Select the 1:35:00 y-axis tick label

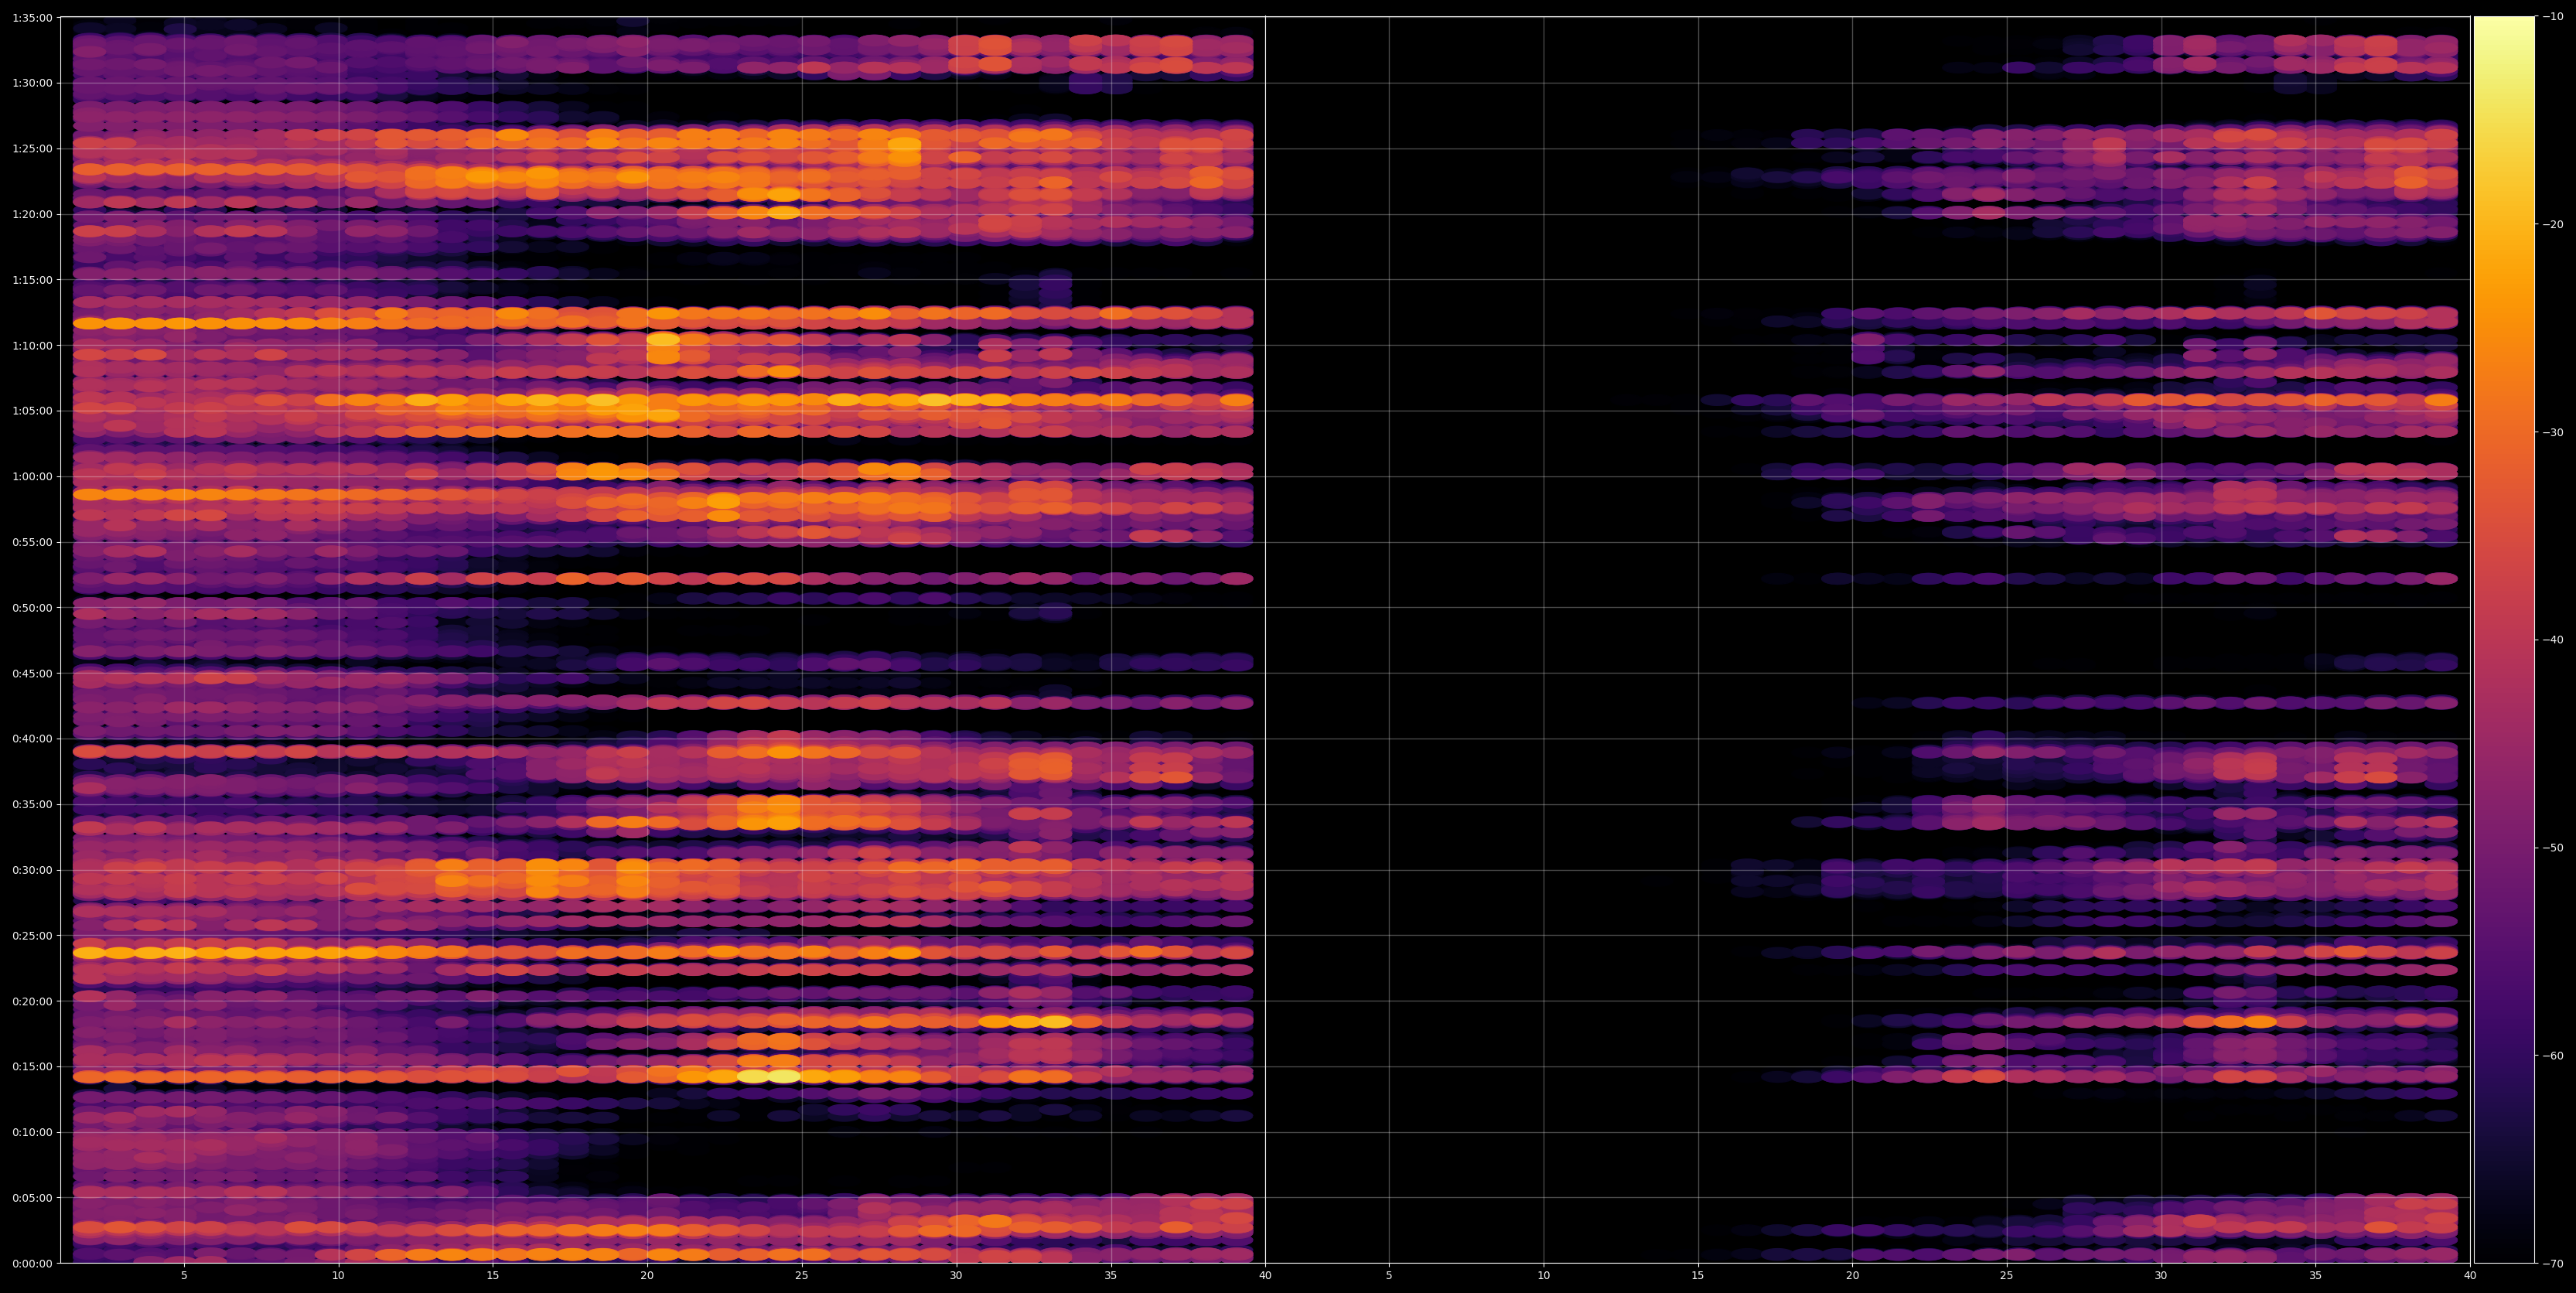point(33,17)
